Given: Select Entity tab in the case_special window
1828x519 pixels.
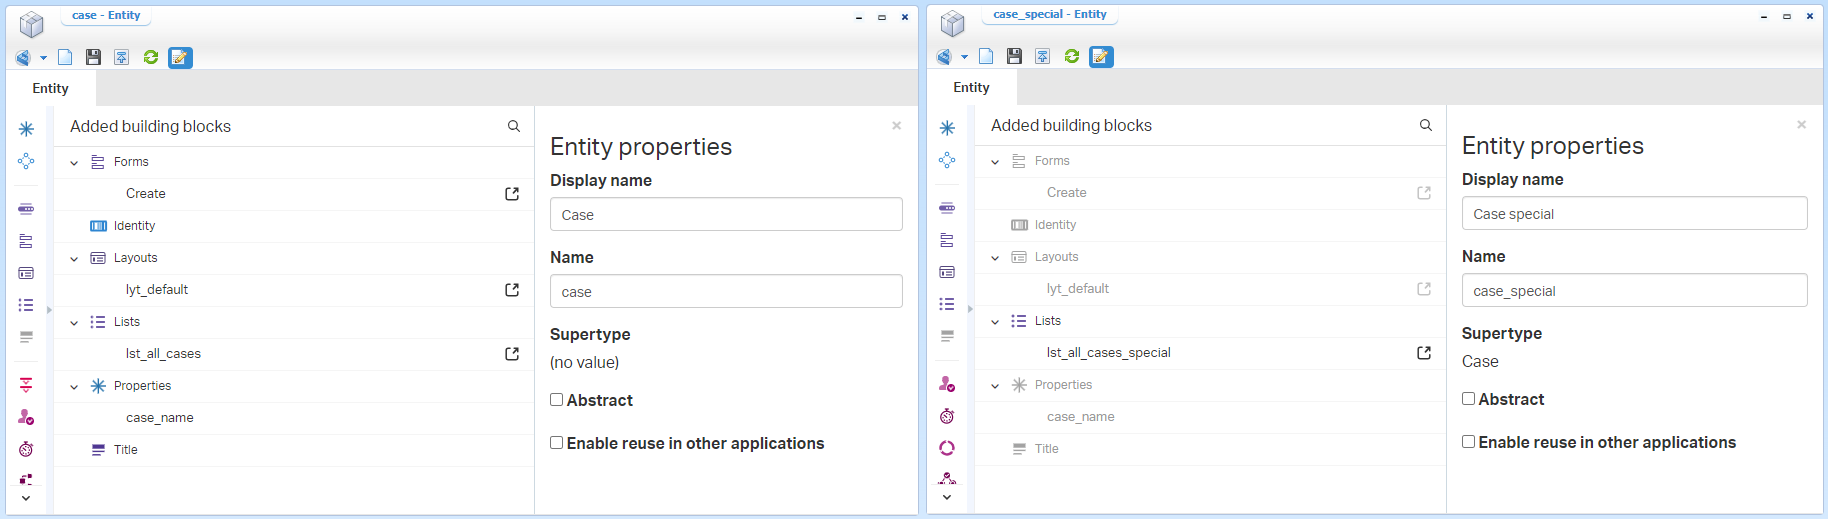Looking at the screenshot, I should tap(971, 88).
